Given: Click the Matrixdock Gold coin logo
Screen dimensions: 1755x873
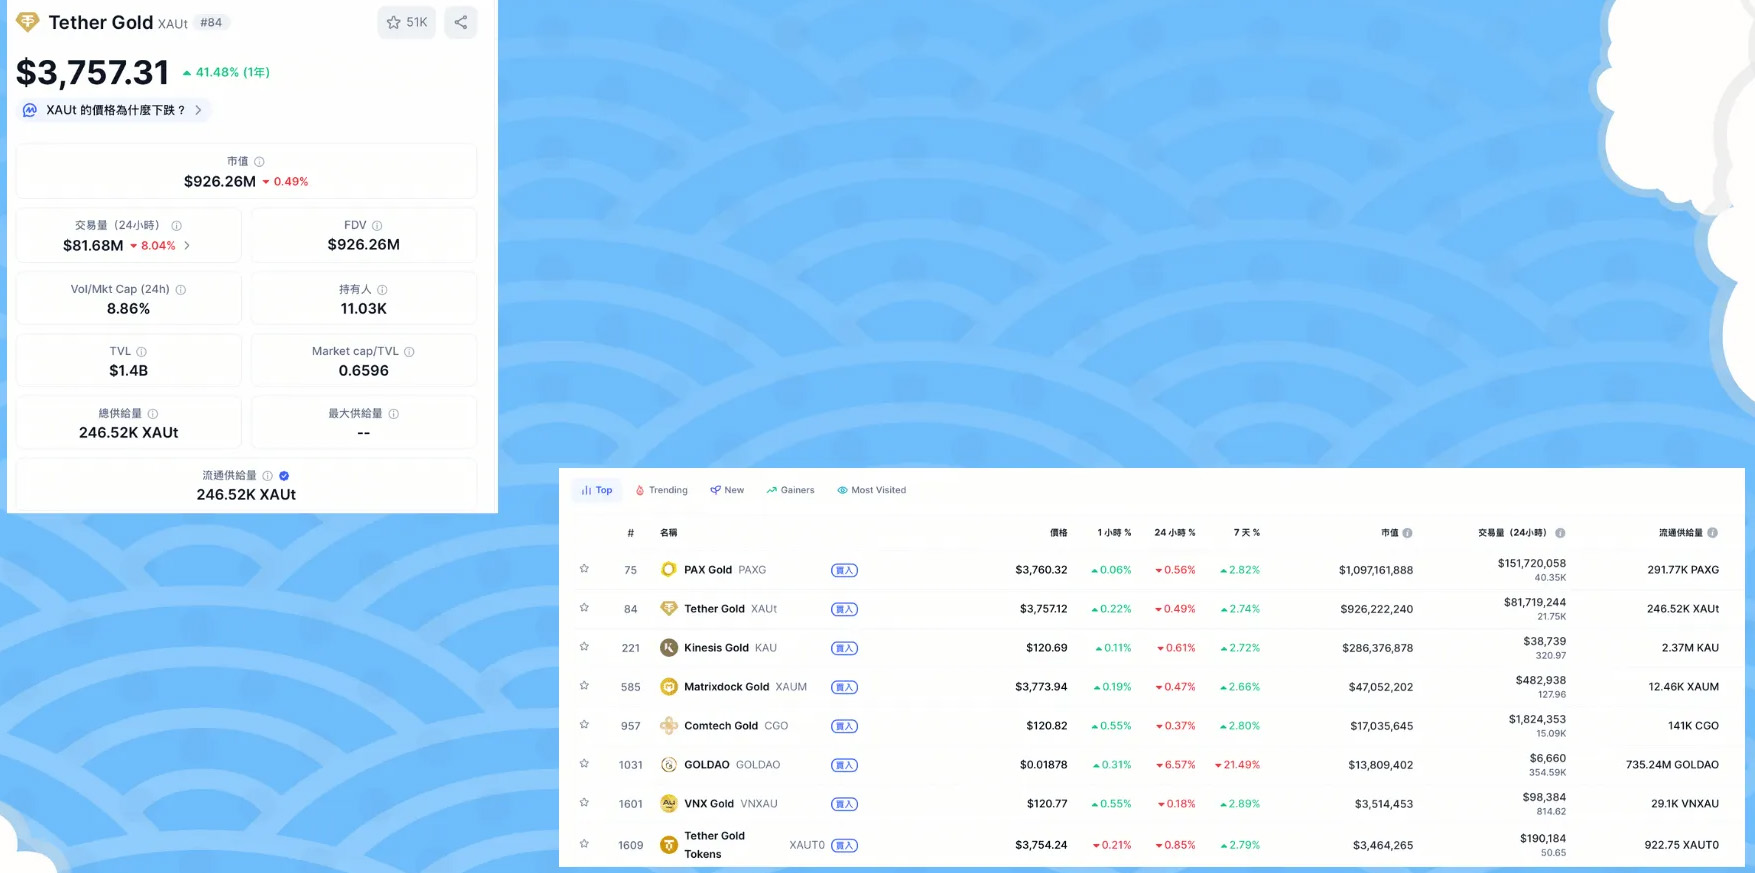Looking at the screenshot, I should [669, 687].
